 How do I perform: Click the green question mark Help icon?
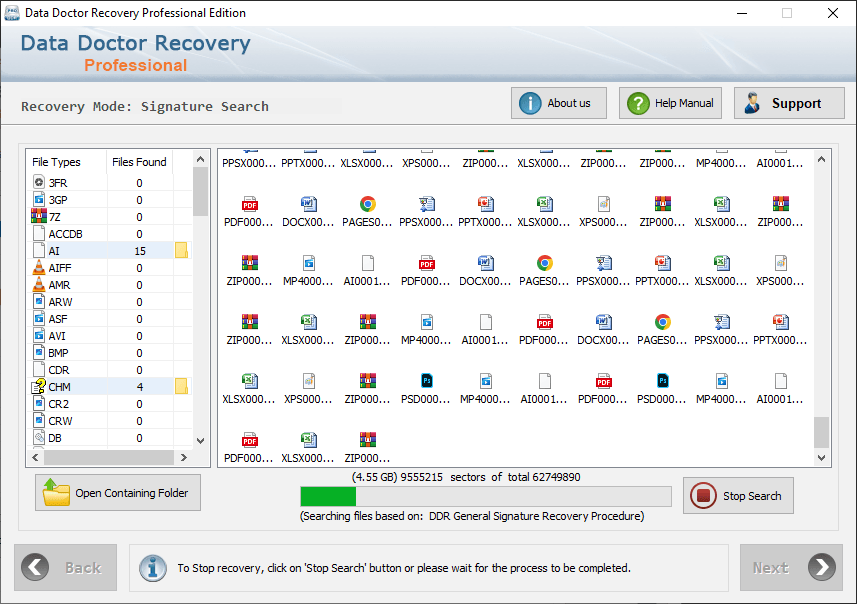pyautogui.click(x=638, y=103)
